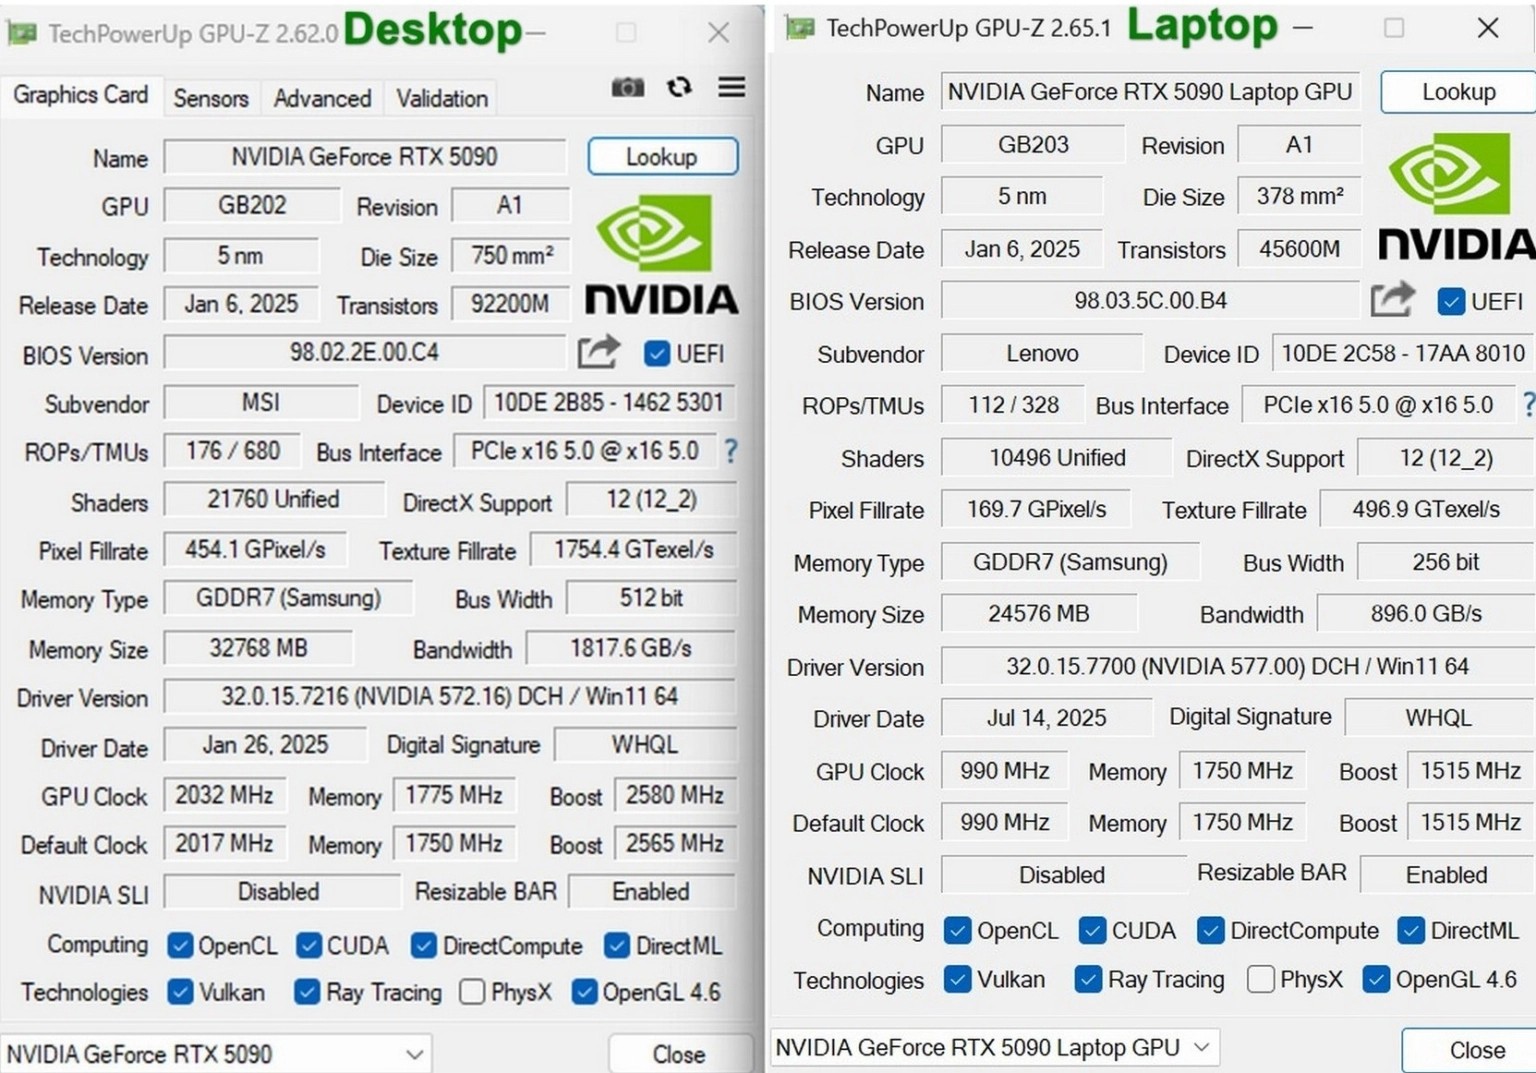Click Lookup button in the laptop window

point(1458,92)
